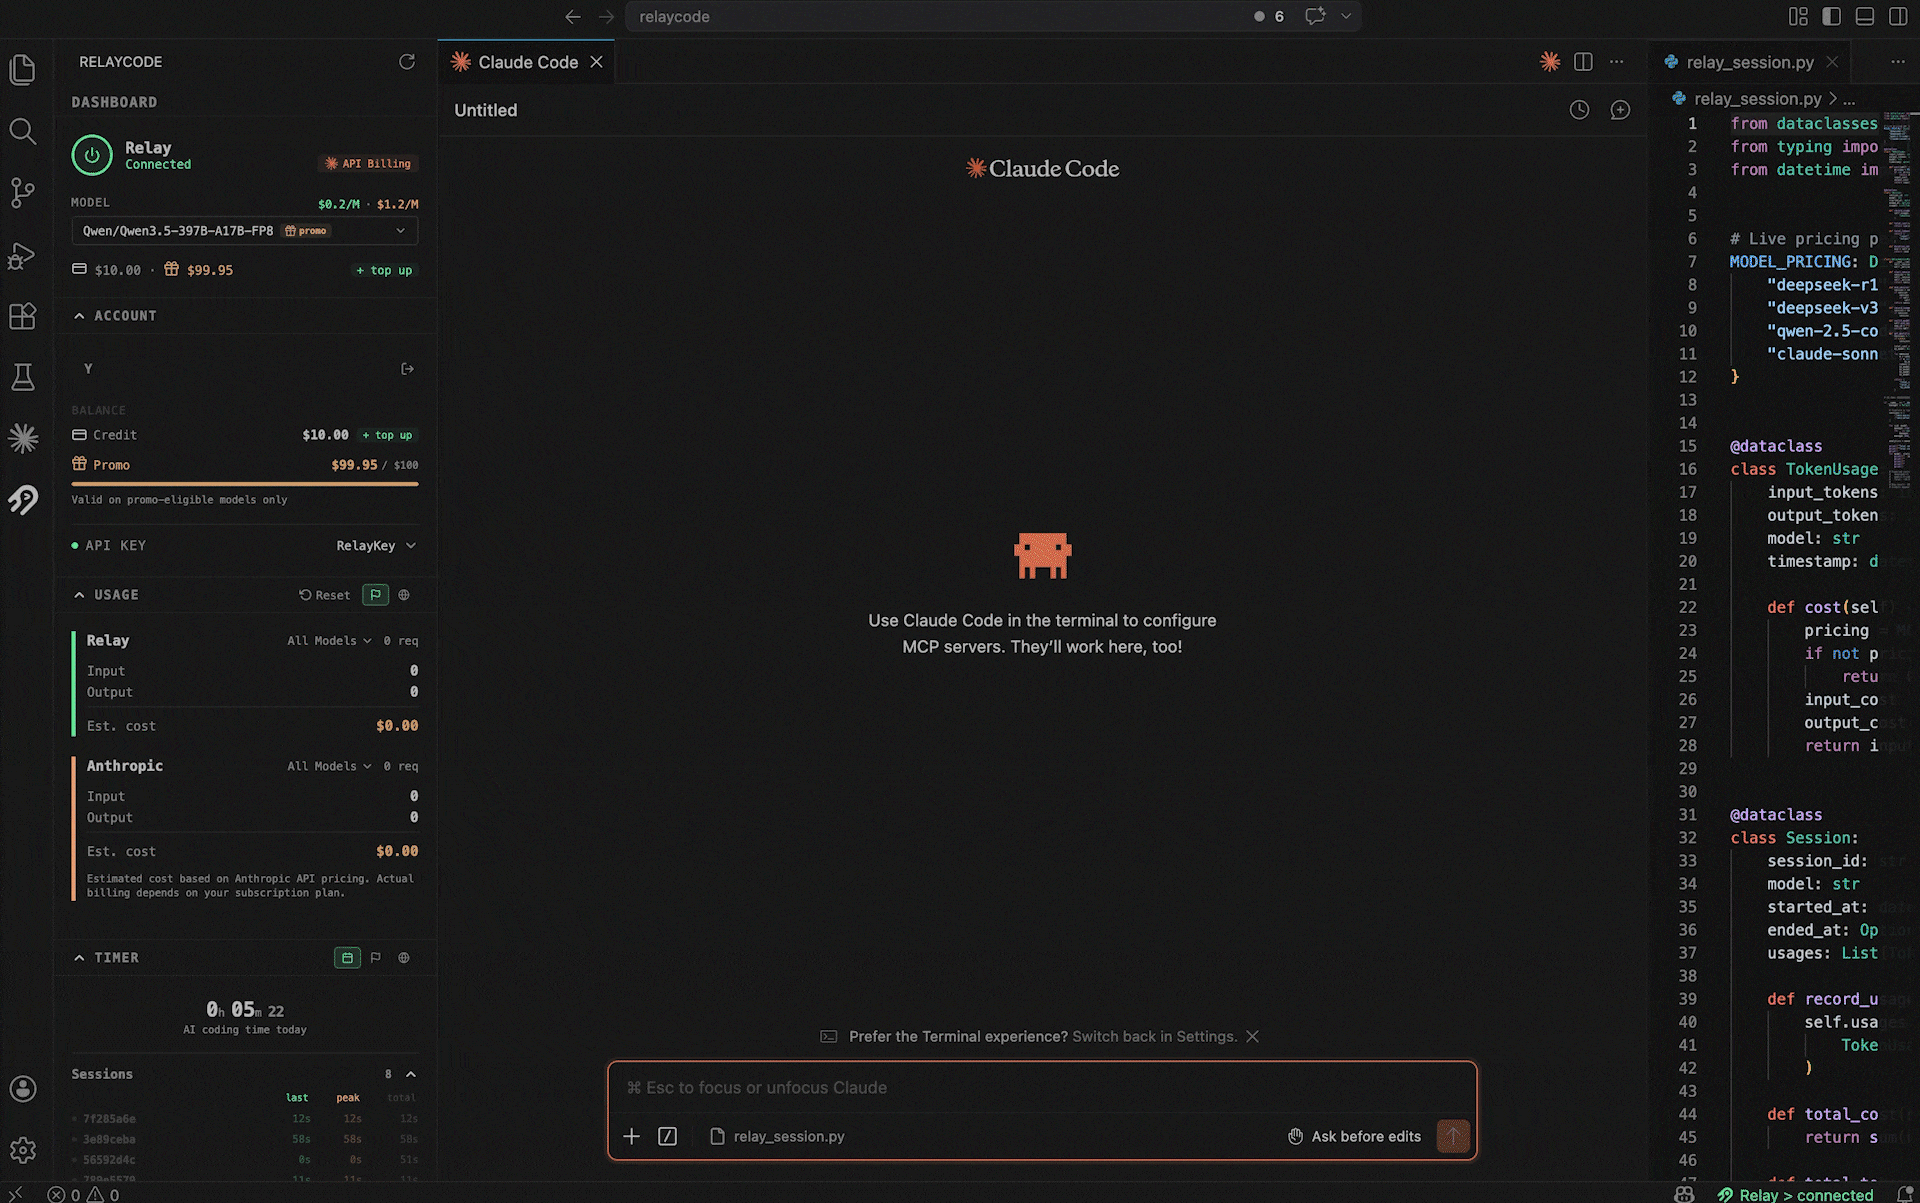The height and width of the screenshot is (1203, 1920).
Task: Open the Search view in activity bar
Action: coord(22,131)
